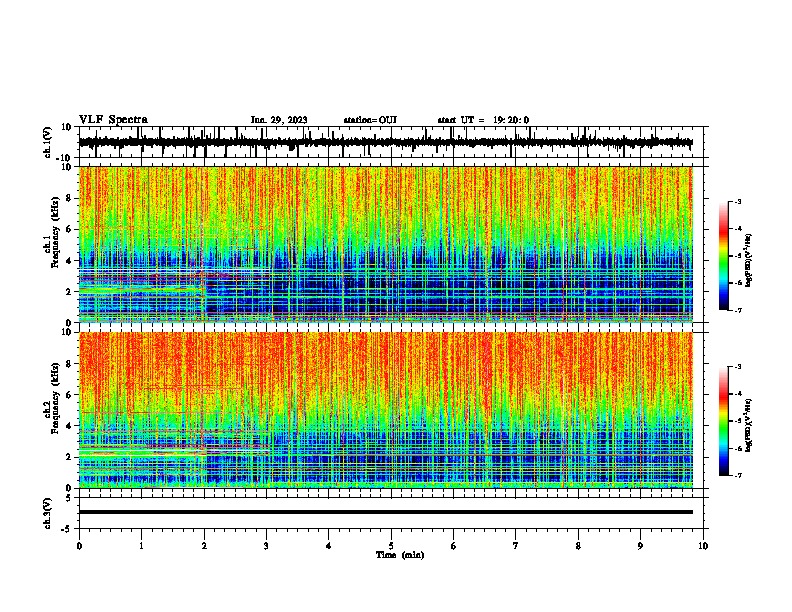The image size is (792, 612).
Task: Click the ch.2 'Frequency (kHz)' axis label
Action: (55, 398)
